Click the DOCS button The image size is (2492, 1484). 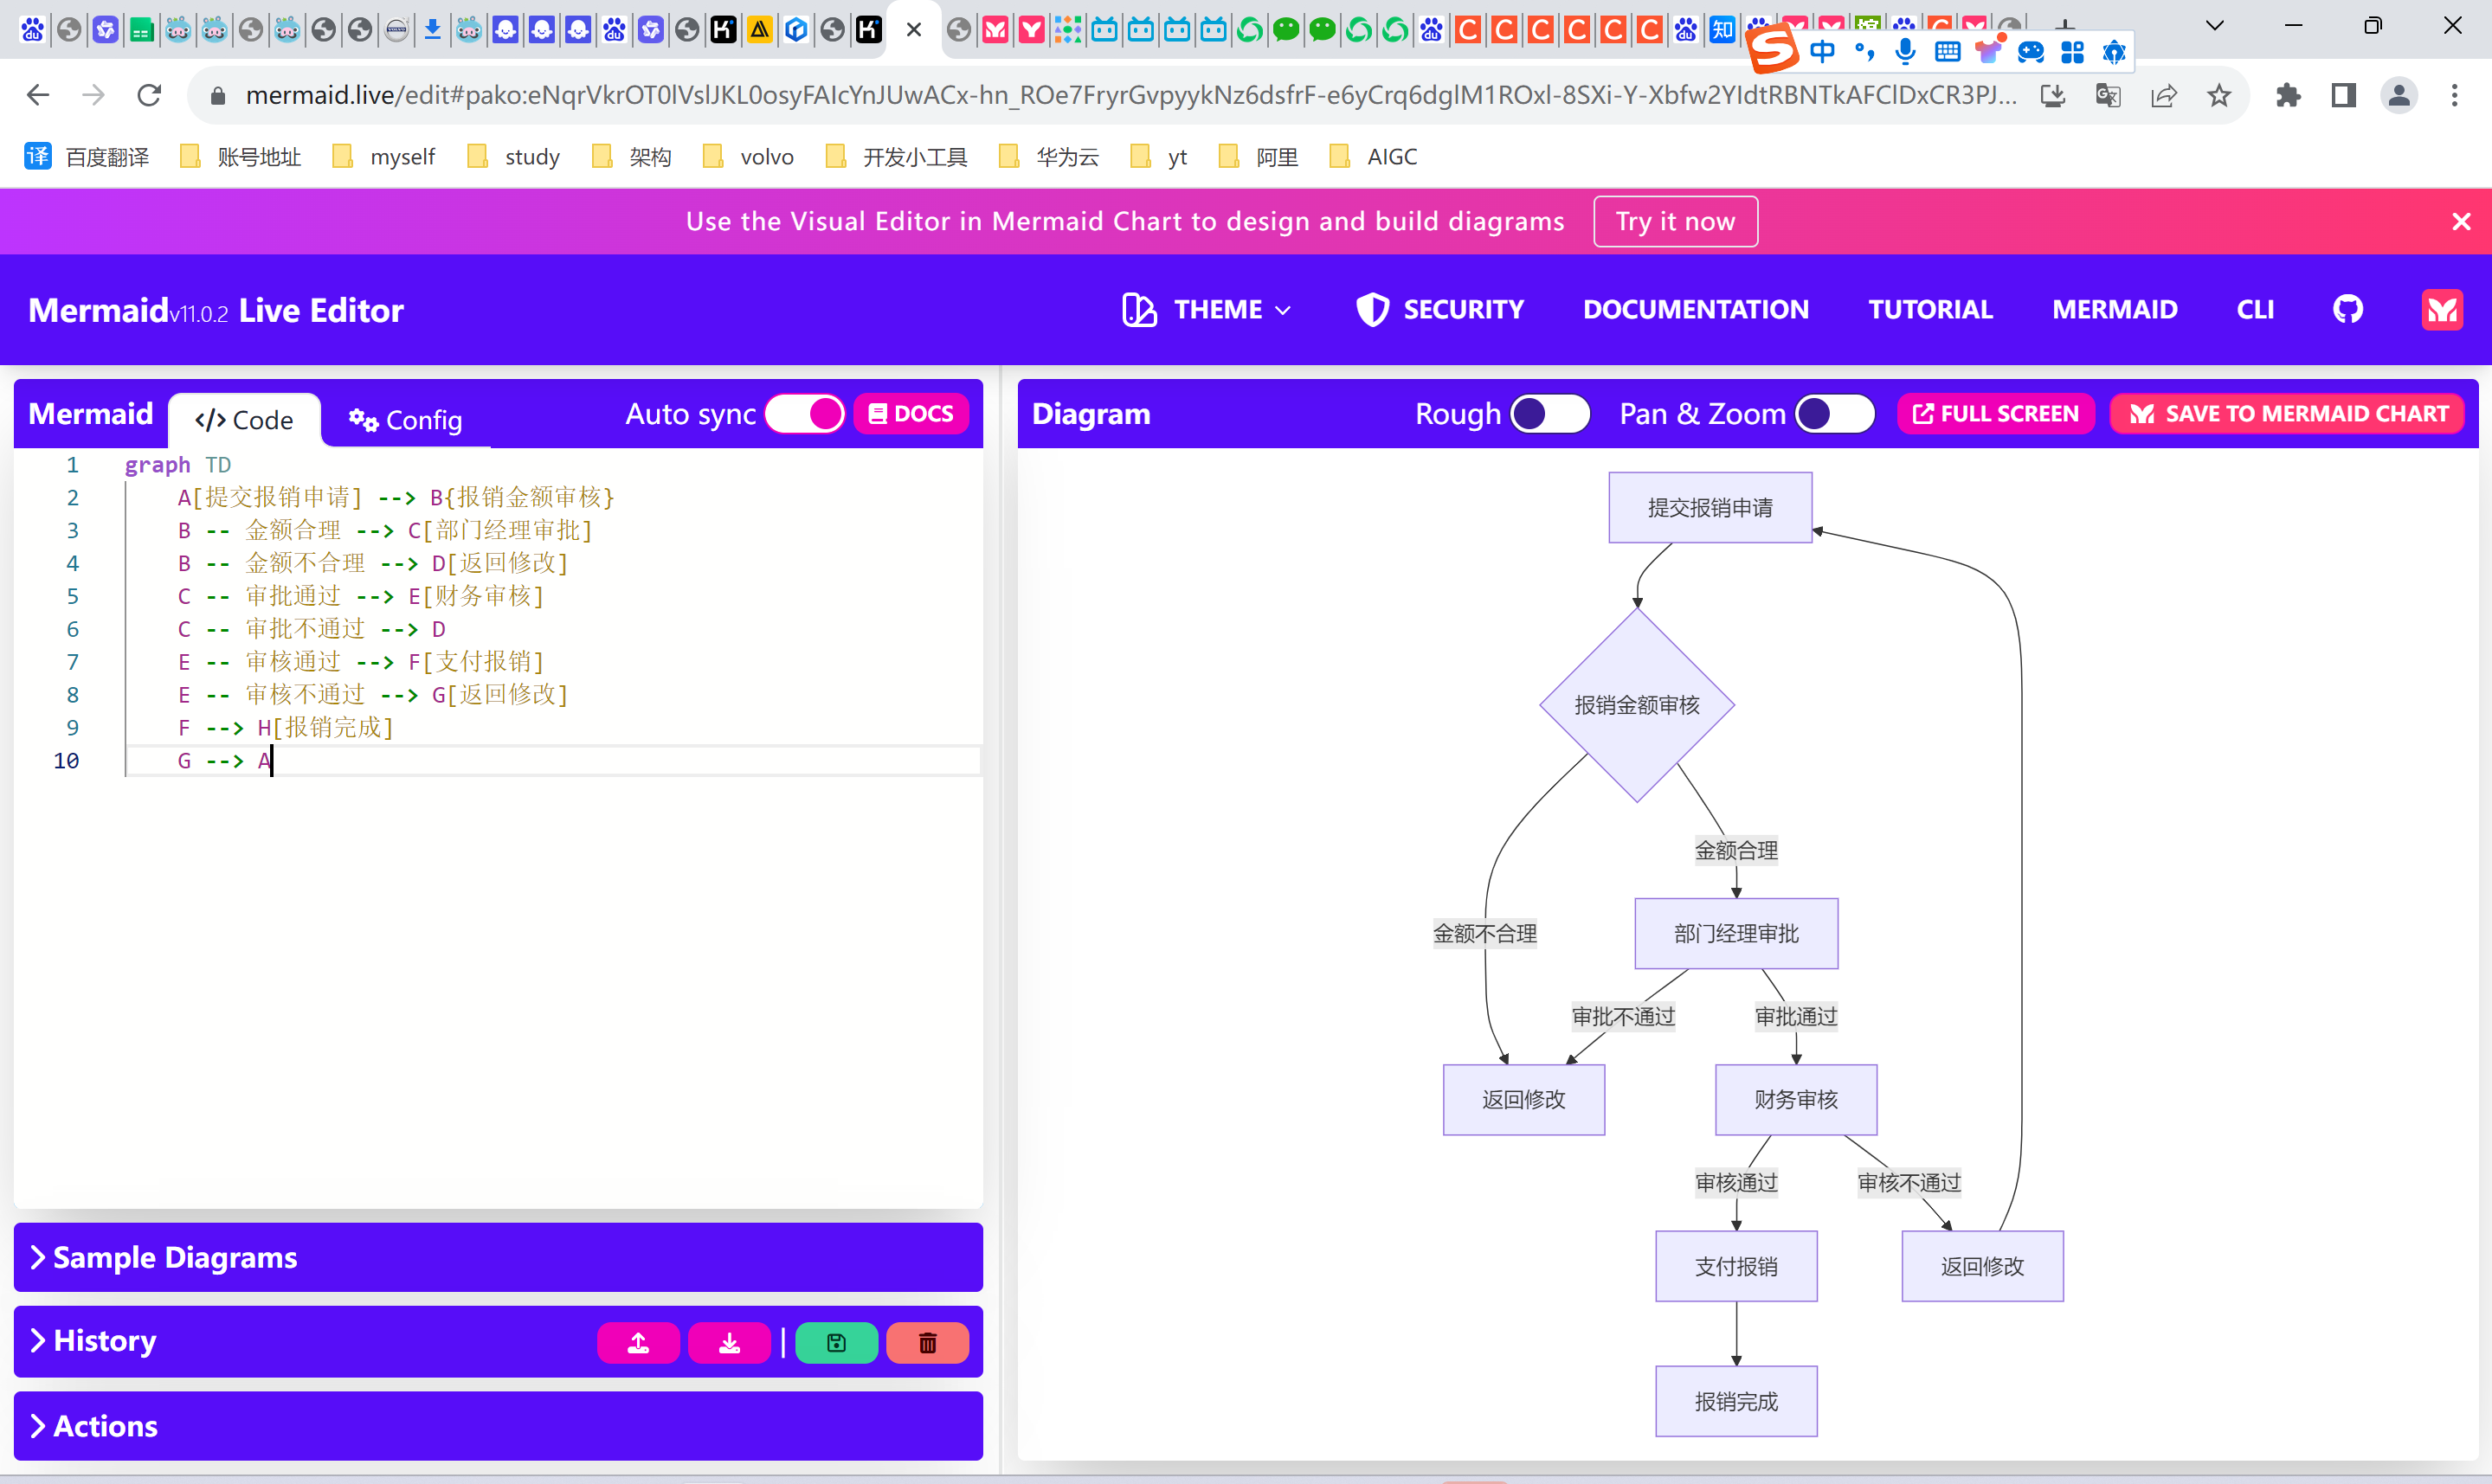click(910, 413)
